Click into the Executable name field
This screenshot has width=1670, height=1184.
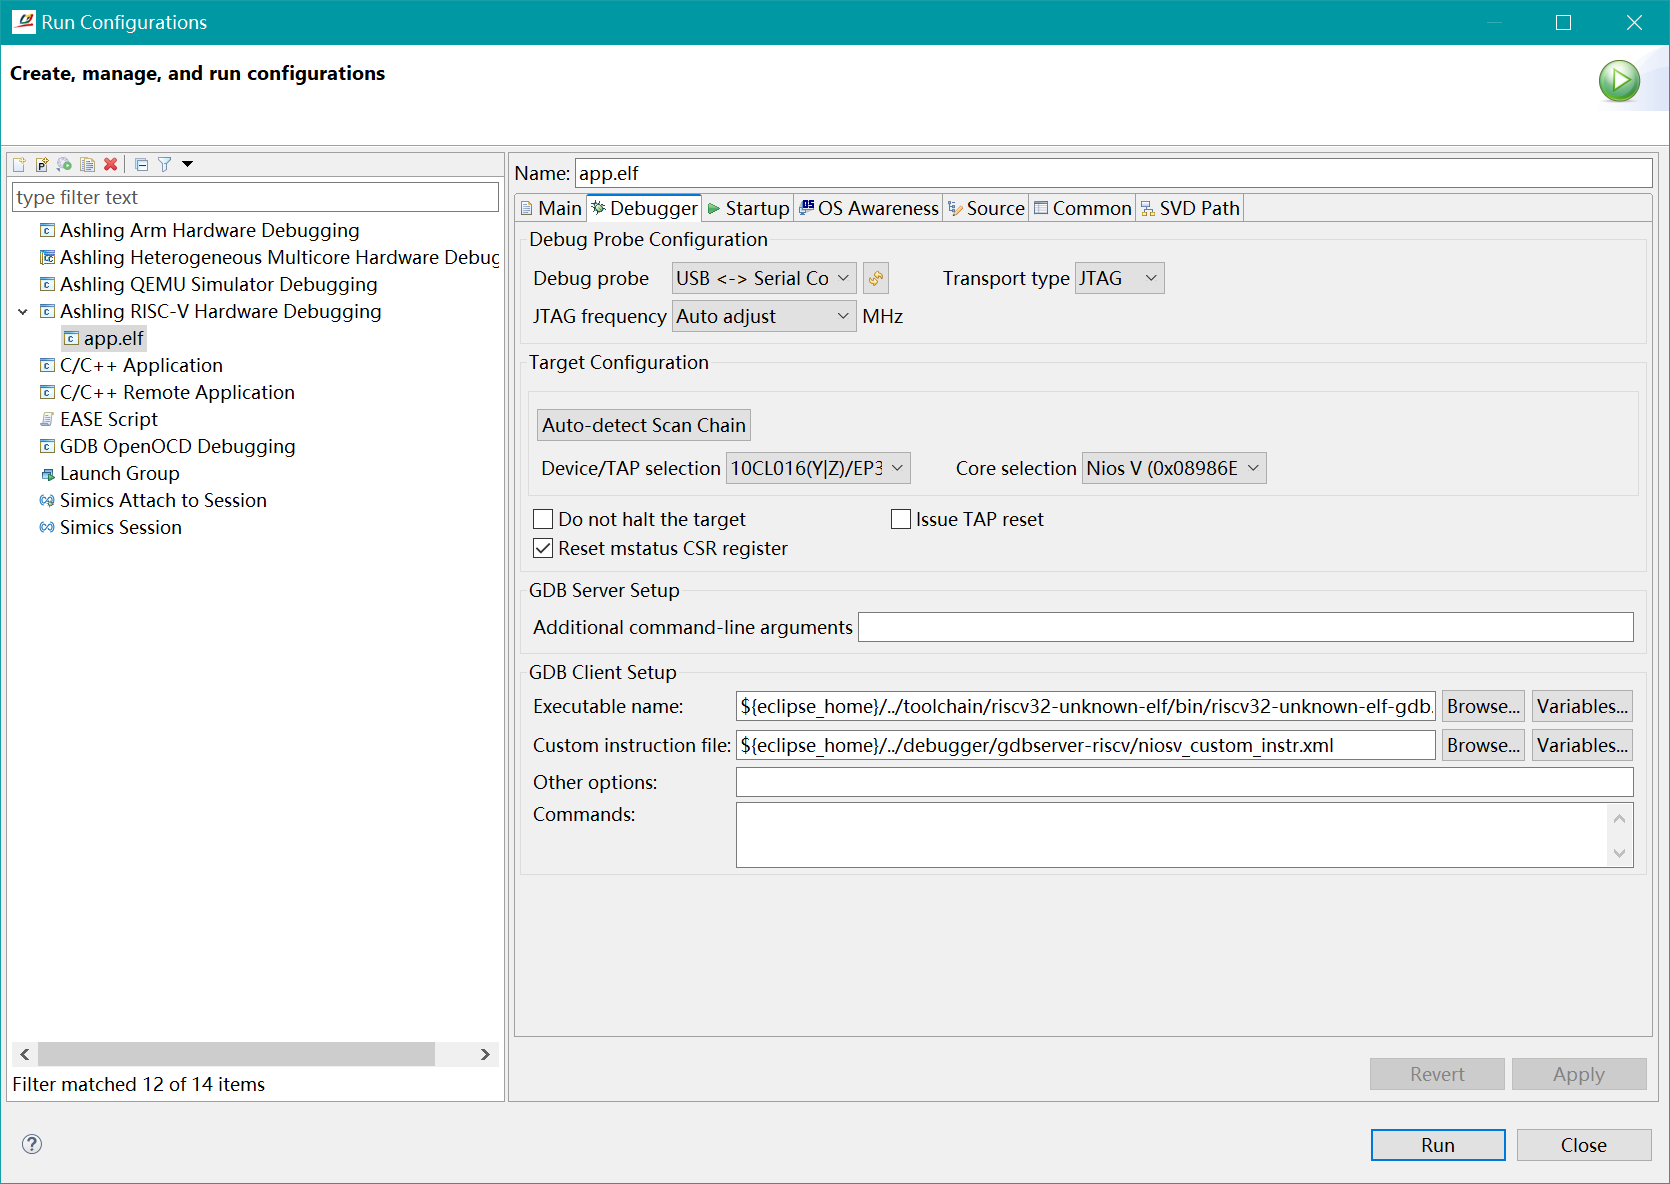1086,706
